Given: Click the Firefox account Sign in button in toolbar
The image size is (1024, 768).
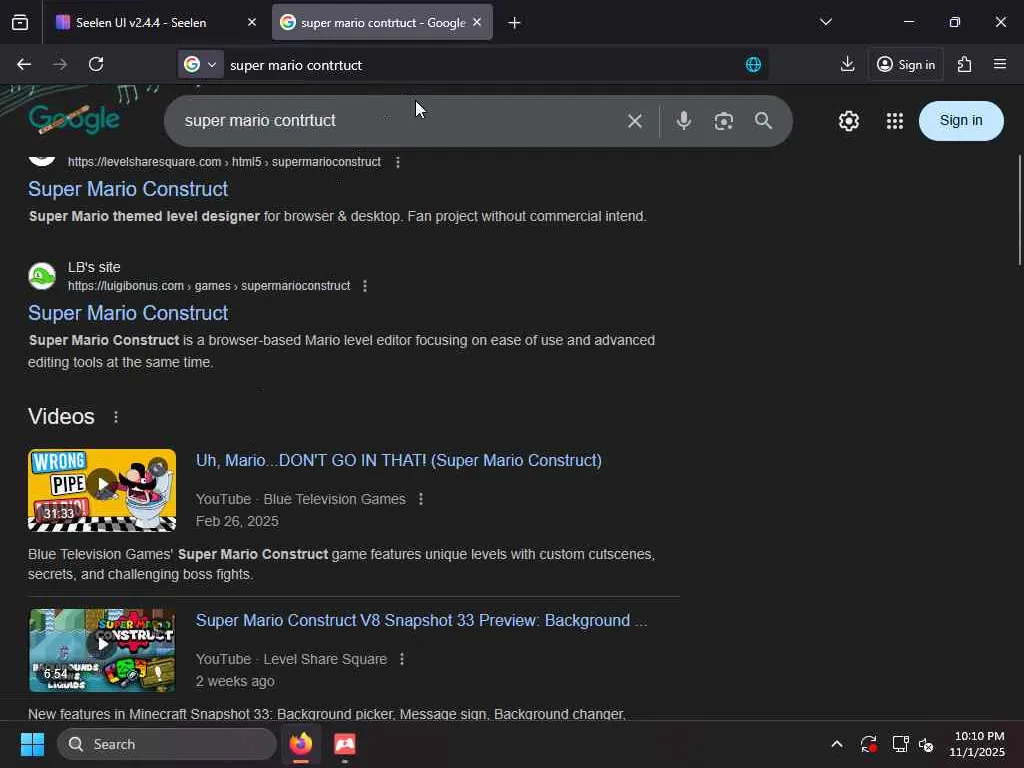Looking at the screenshot, I should click(906, 64).
